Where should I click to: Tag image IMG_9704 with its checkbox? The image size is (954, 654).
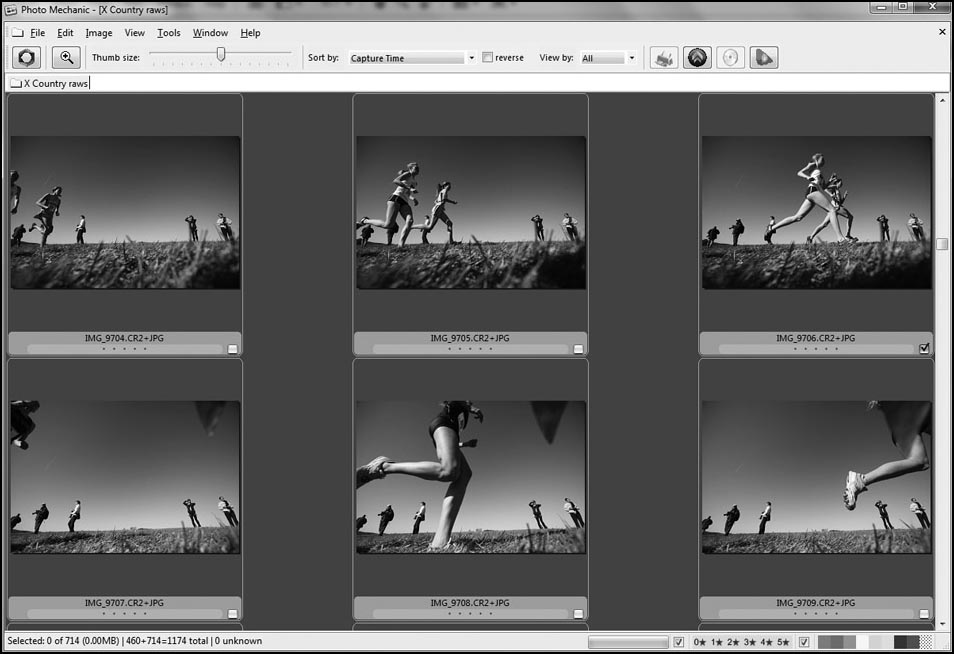pos(232,349)
